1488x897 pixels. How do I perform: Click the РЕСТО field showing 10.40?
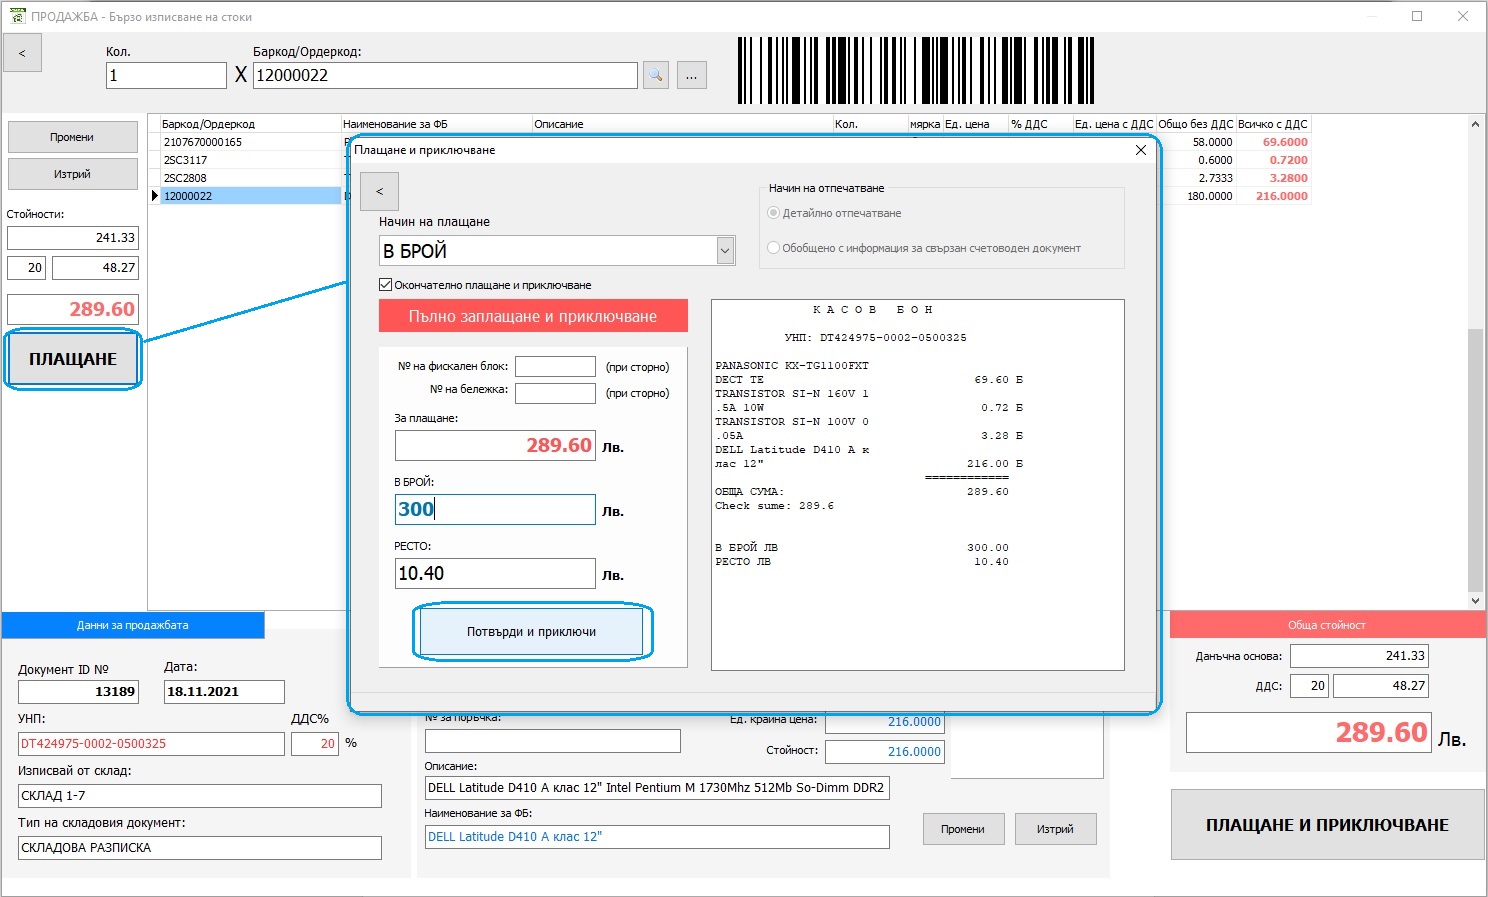pos(495,573)
